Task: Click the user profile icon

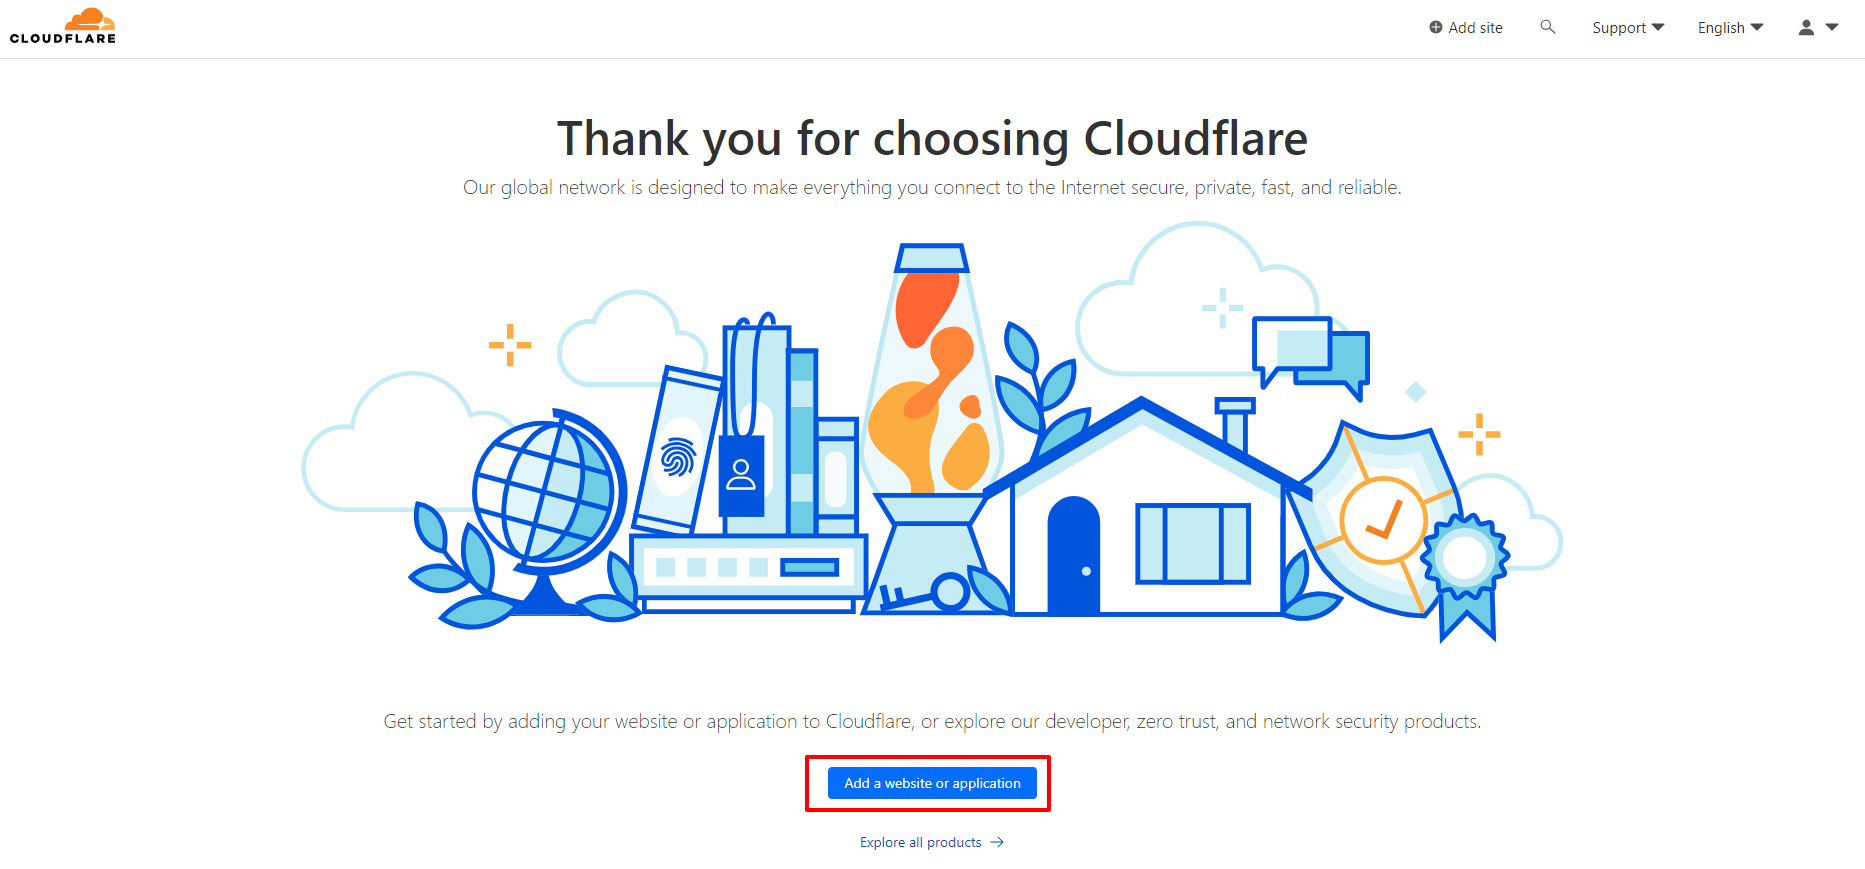Action: [x=1806, y=28]
